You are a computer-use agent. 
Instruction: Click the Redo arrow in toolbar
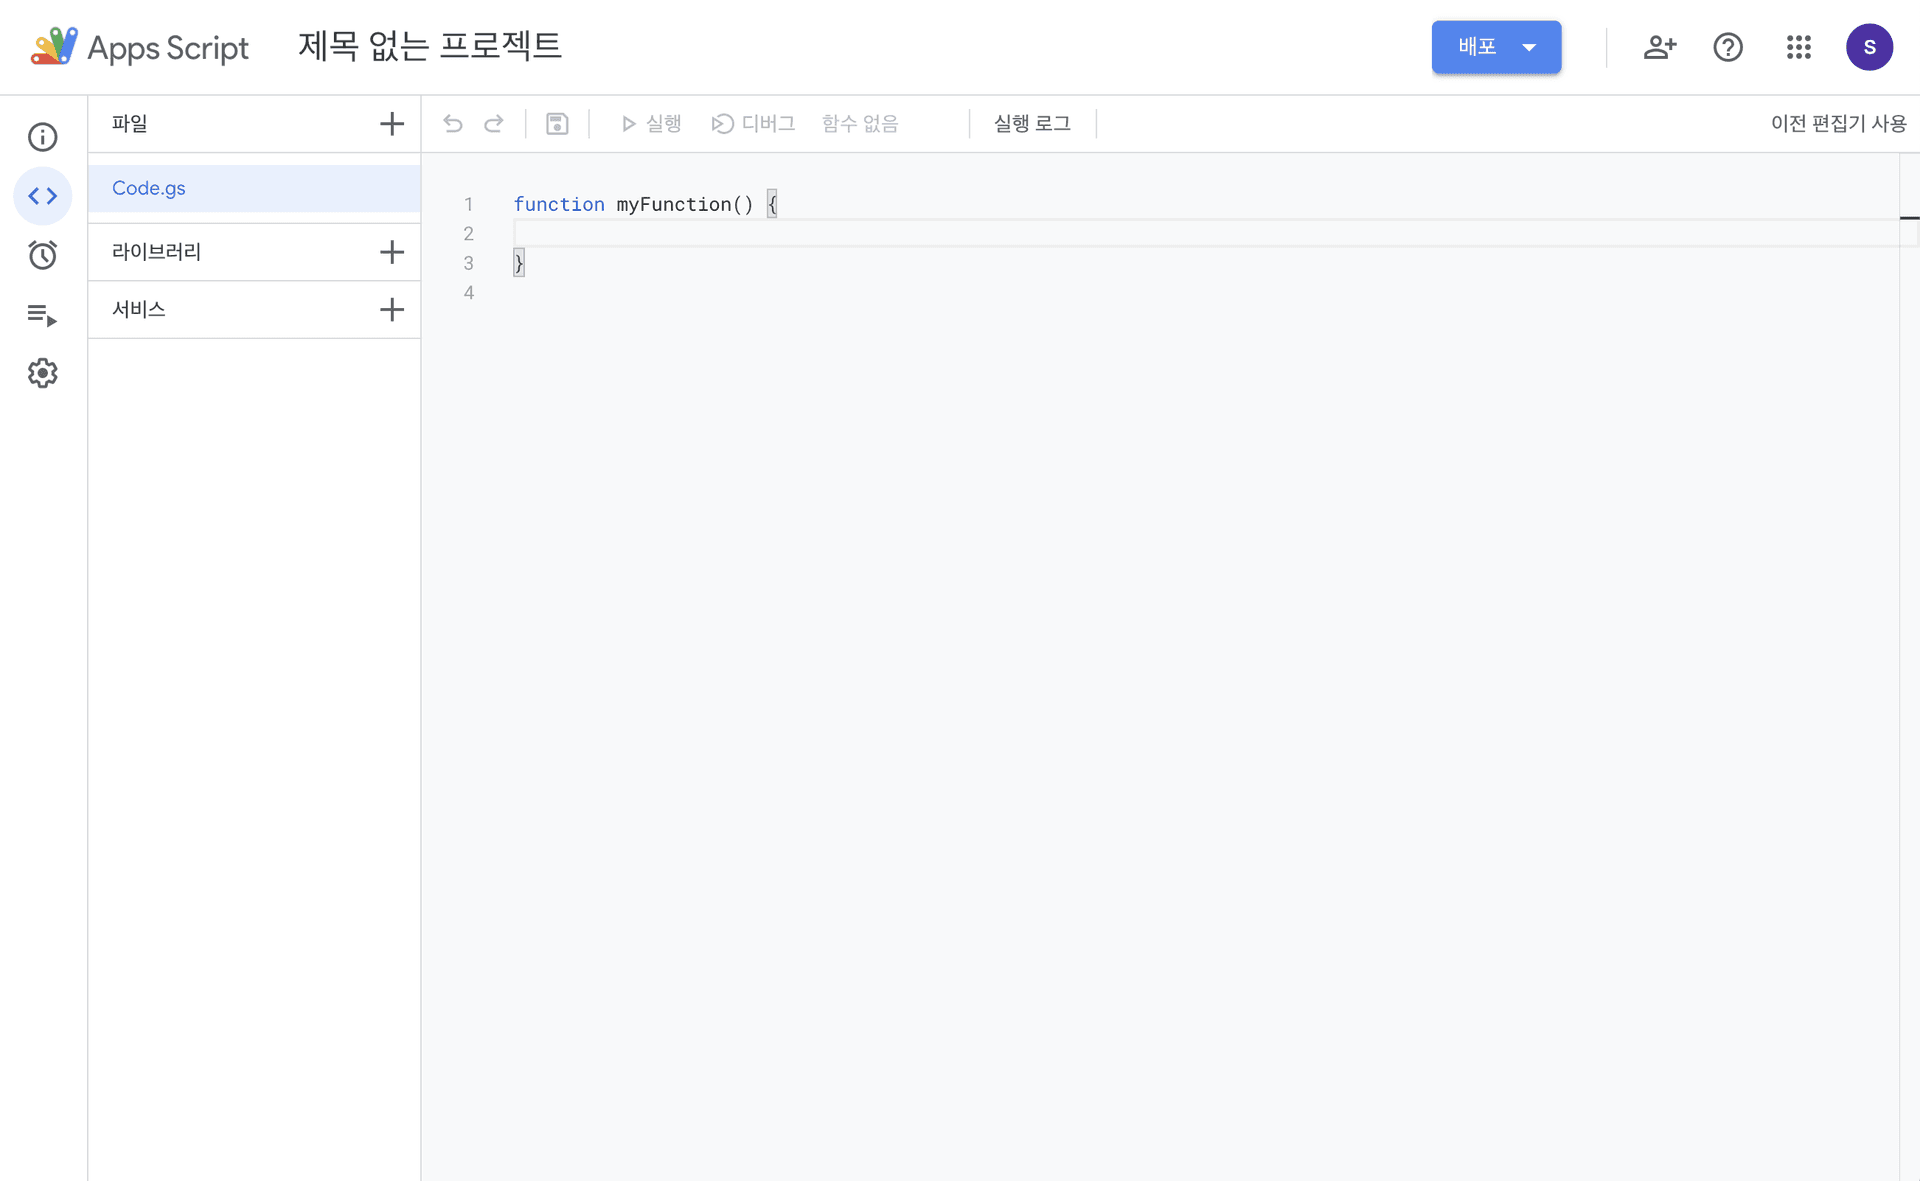[494, 124]
